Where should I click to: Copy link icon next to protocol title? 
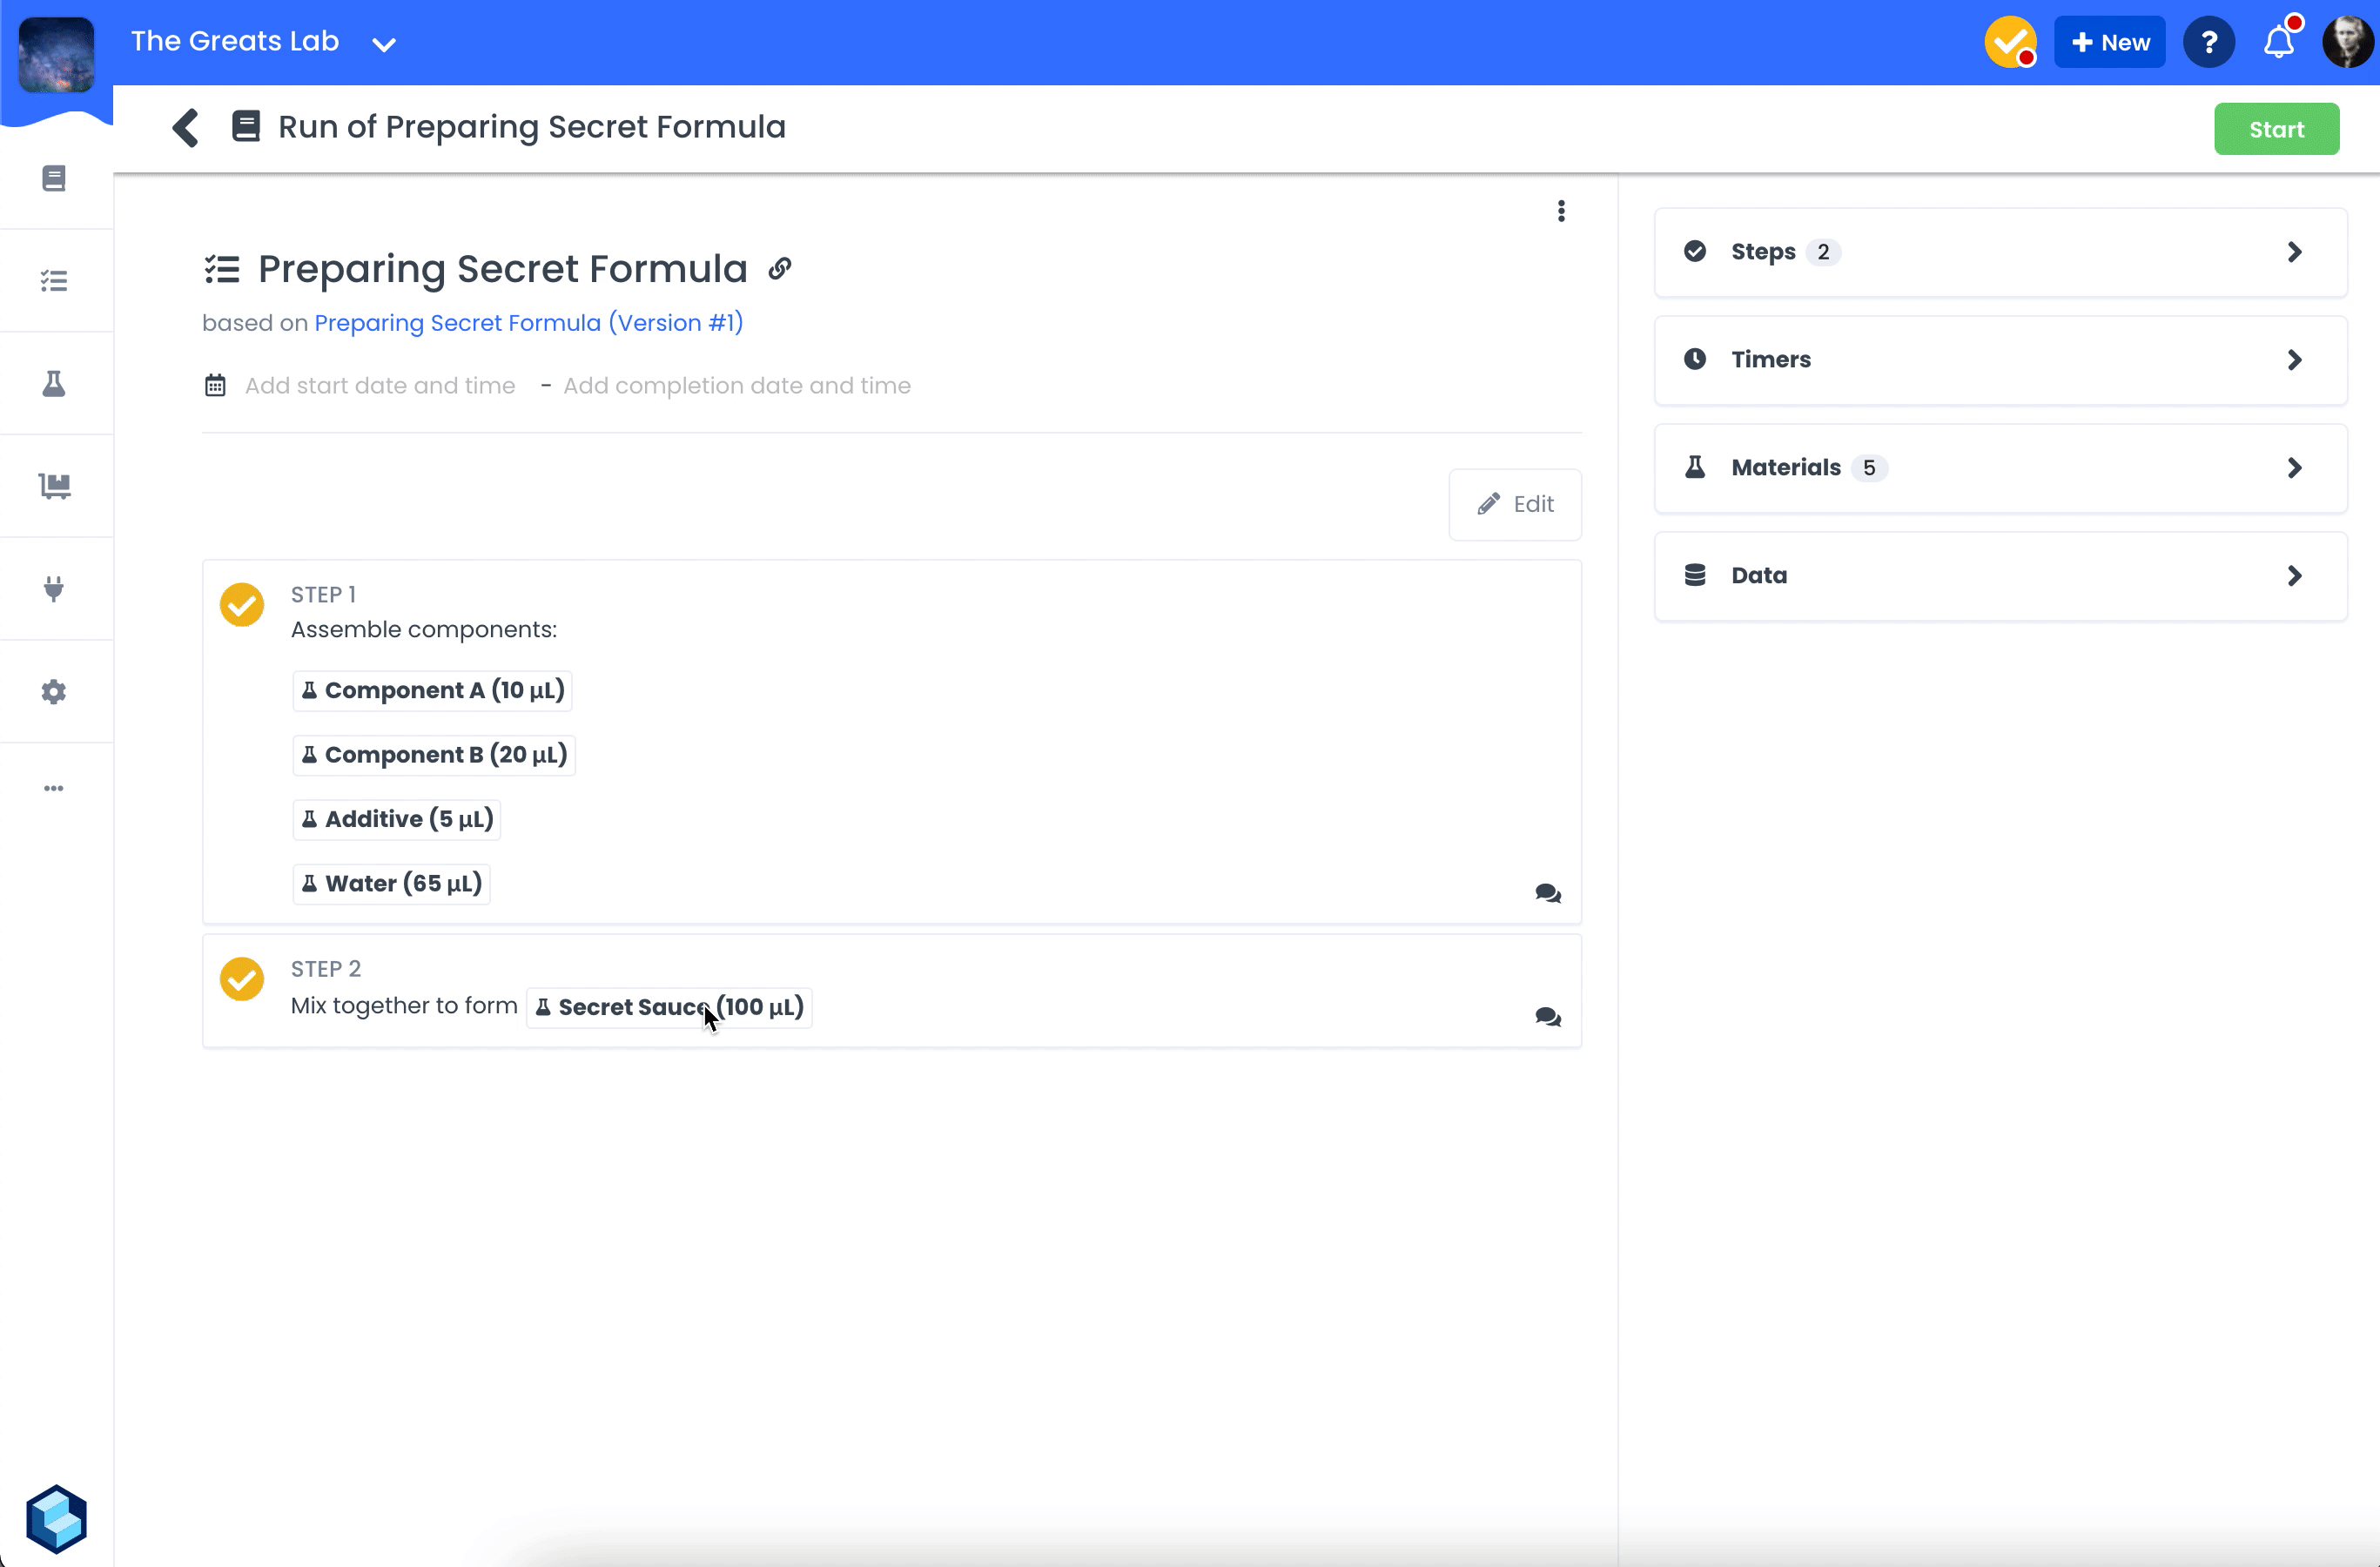(780, 268)
